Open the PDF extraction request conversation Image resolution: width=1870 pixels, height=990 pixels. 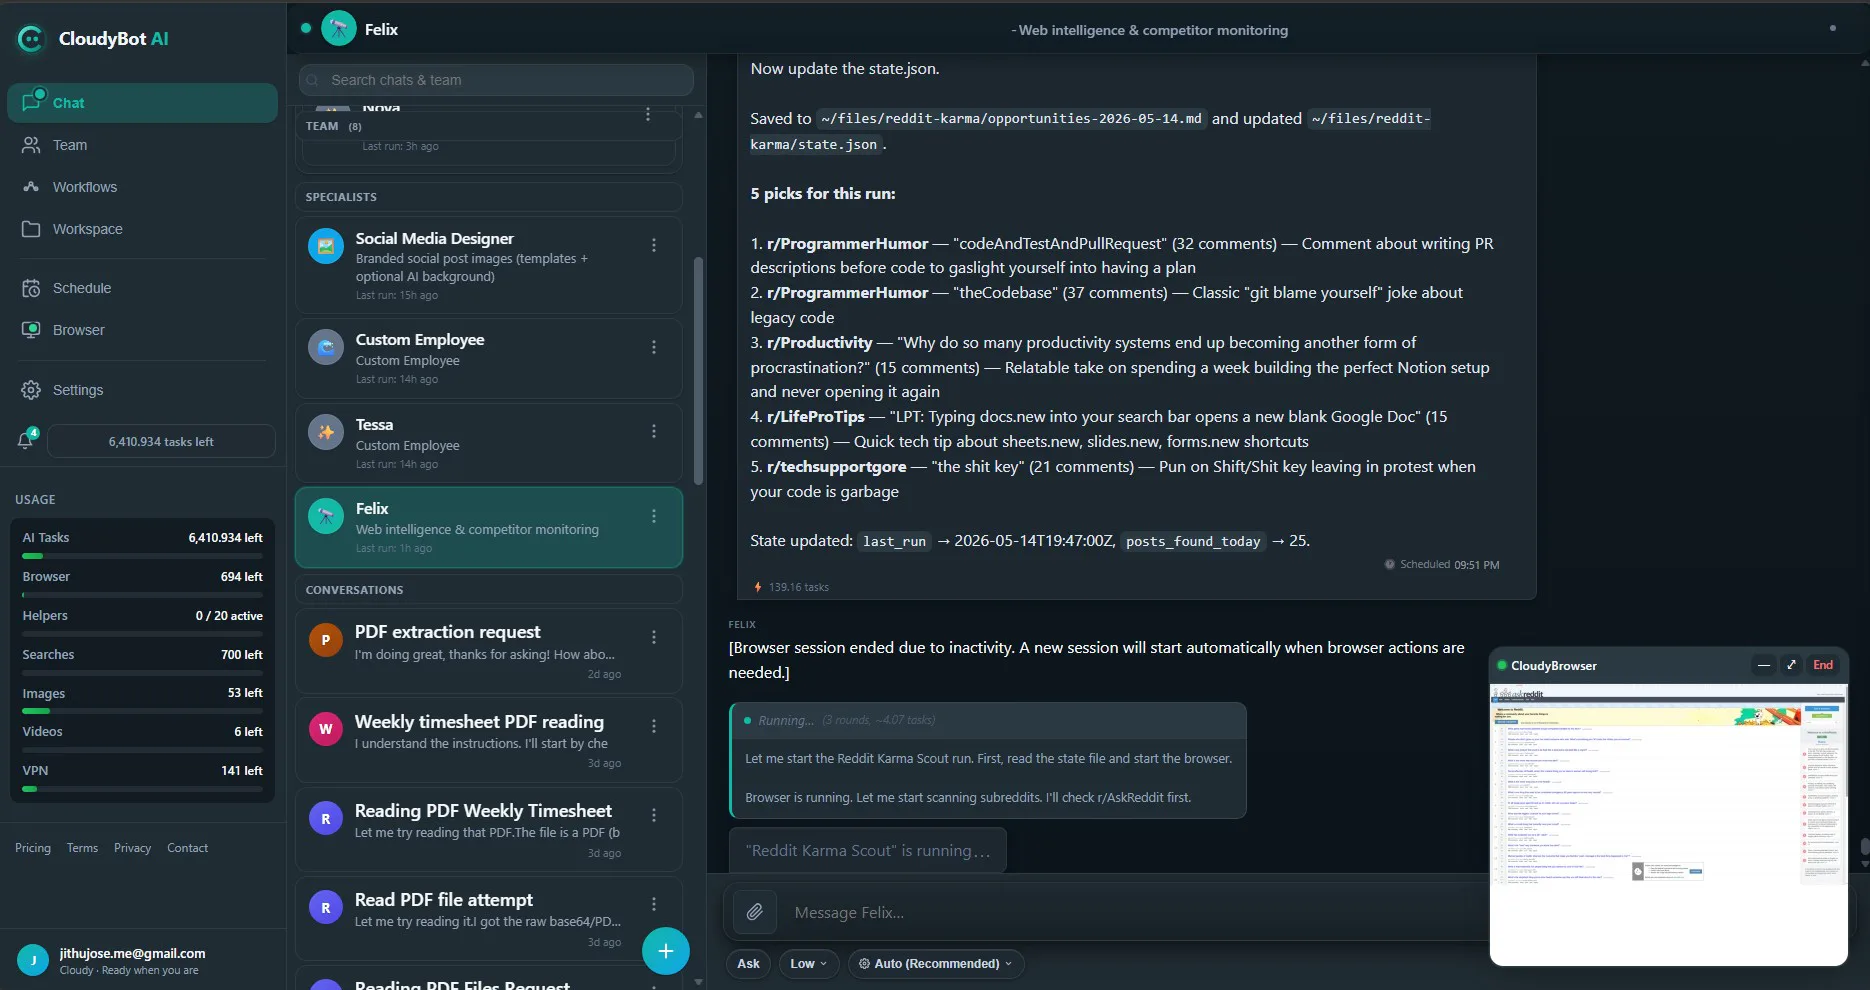coord(488,651)
